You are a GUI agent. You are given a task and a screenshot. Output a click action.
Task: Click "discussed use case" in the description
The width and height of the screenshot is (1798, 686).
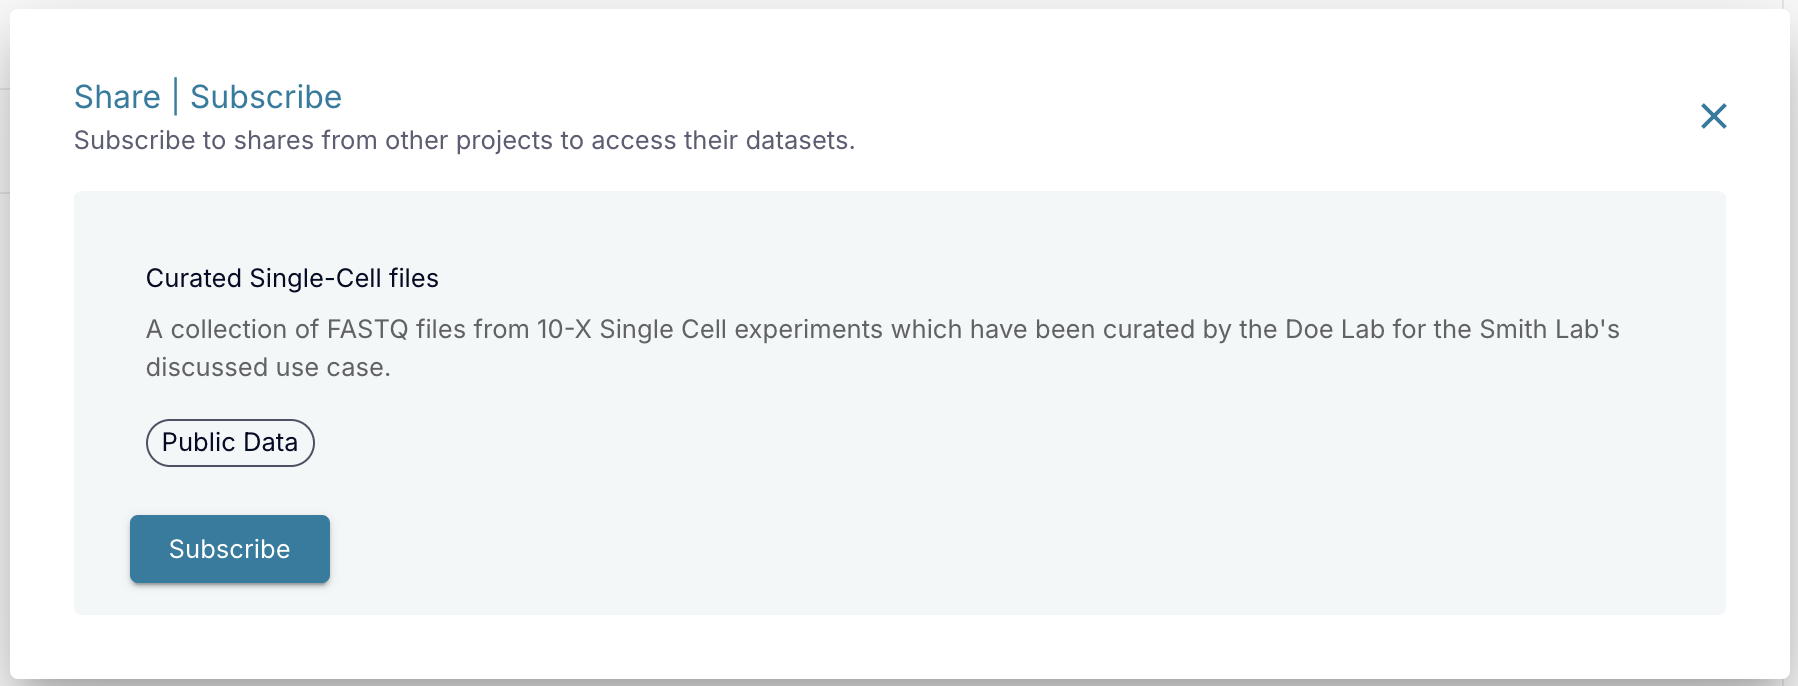pyautogui.click(x=268, y=367)
